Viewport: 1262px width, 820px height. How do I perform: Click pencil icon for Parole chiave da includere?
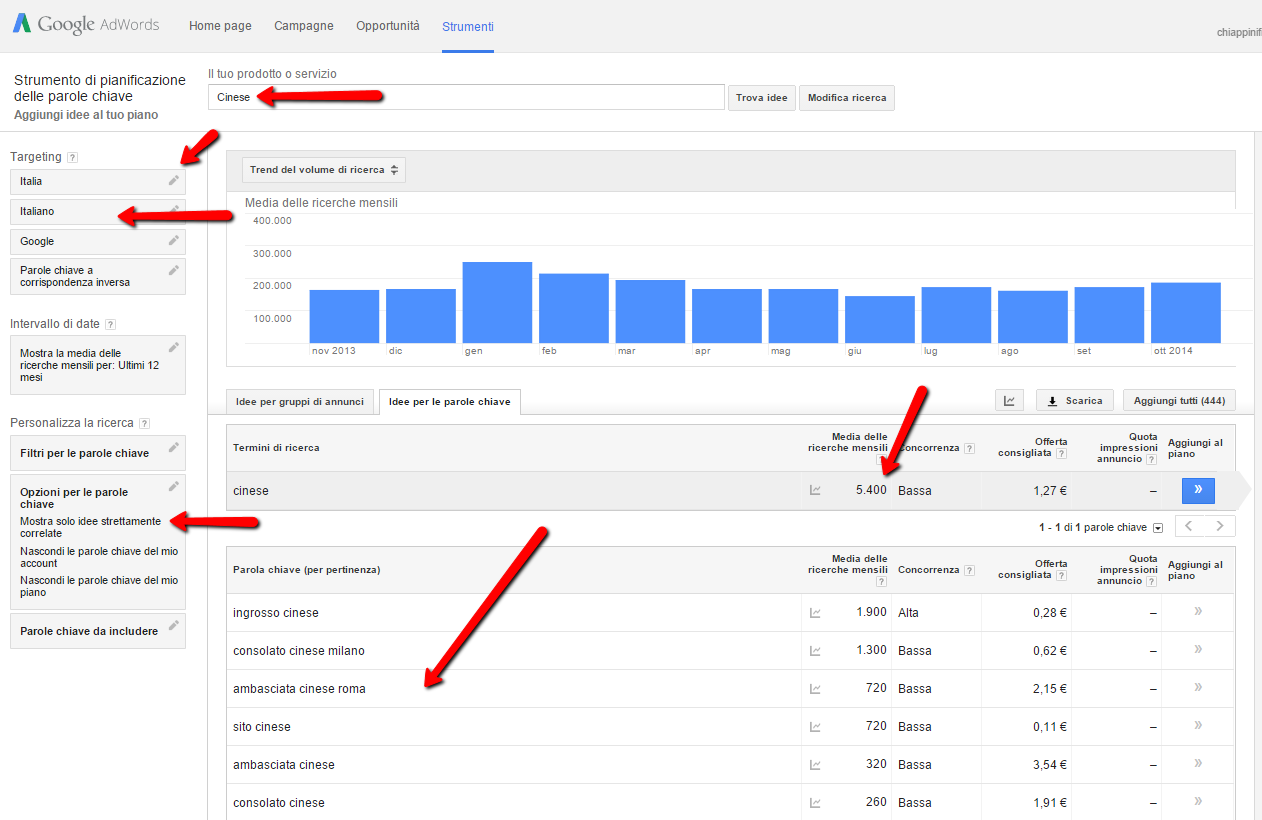[174, 625]
